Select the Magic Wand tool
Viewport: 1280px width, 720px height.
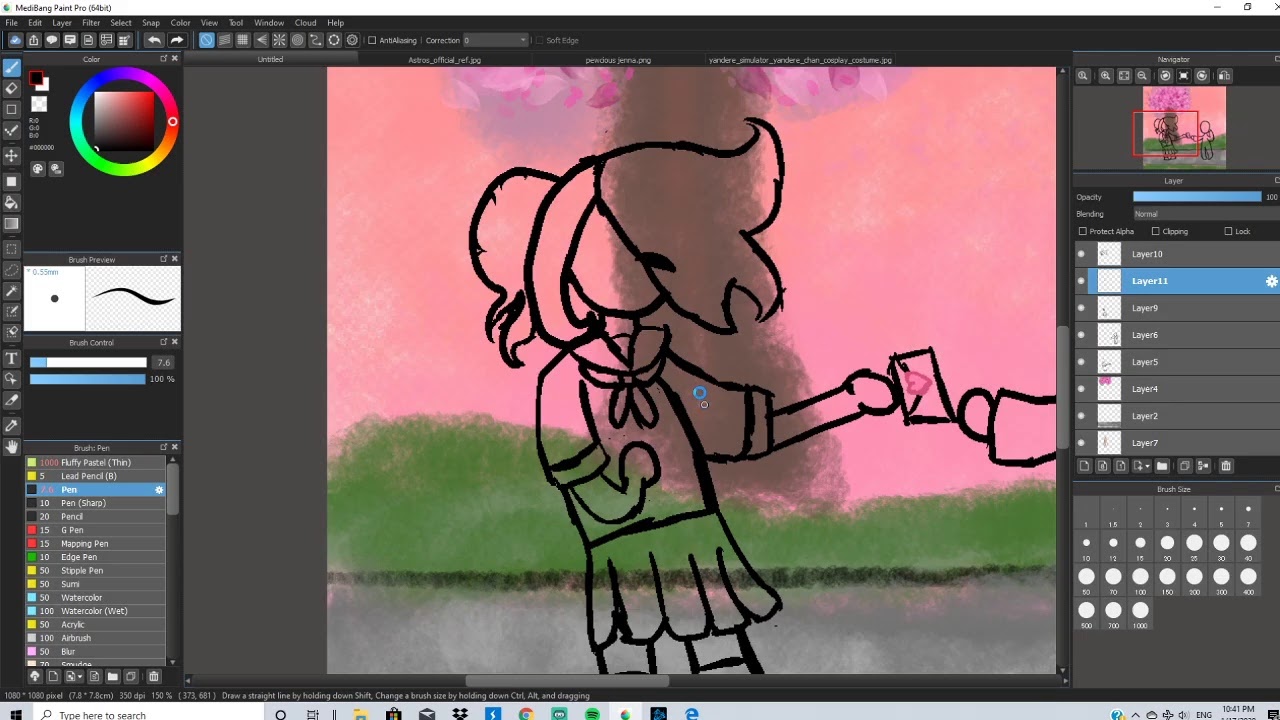click(12, 291)
